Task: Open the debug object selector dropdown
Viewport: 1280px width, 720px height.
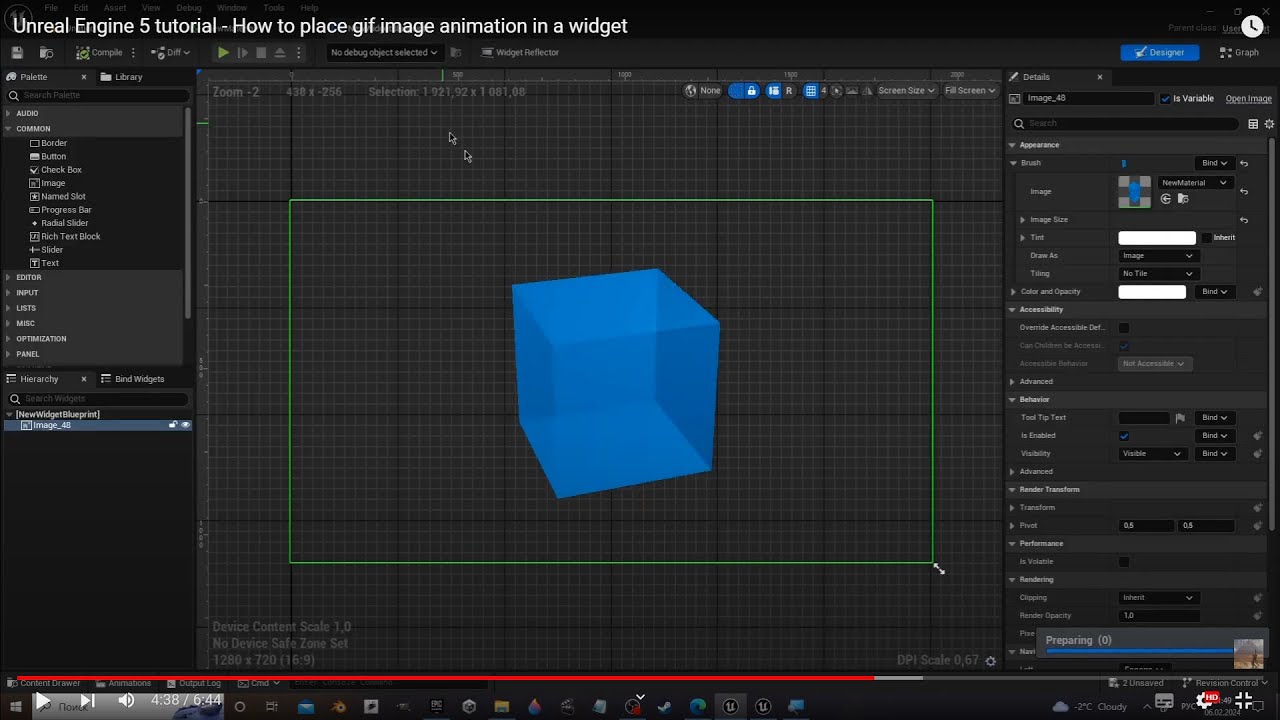Action: point(383,52)
